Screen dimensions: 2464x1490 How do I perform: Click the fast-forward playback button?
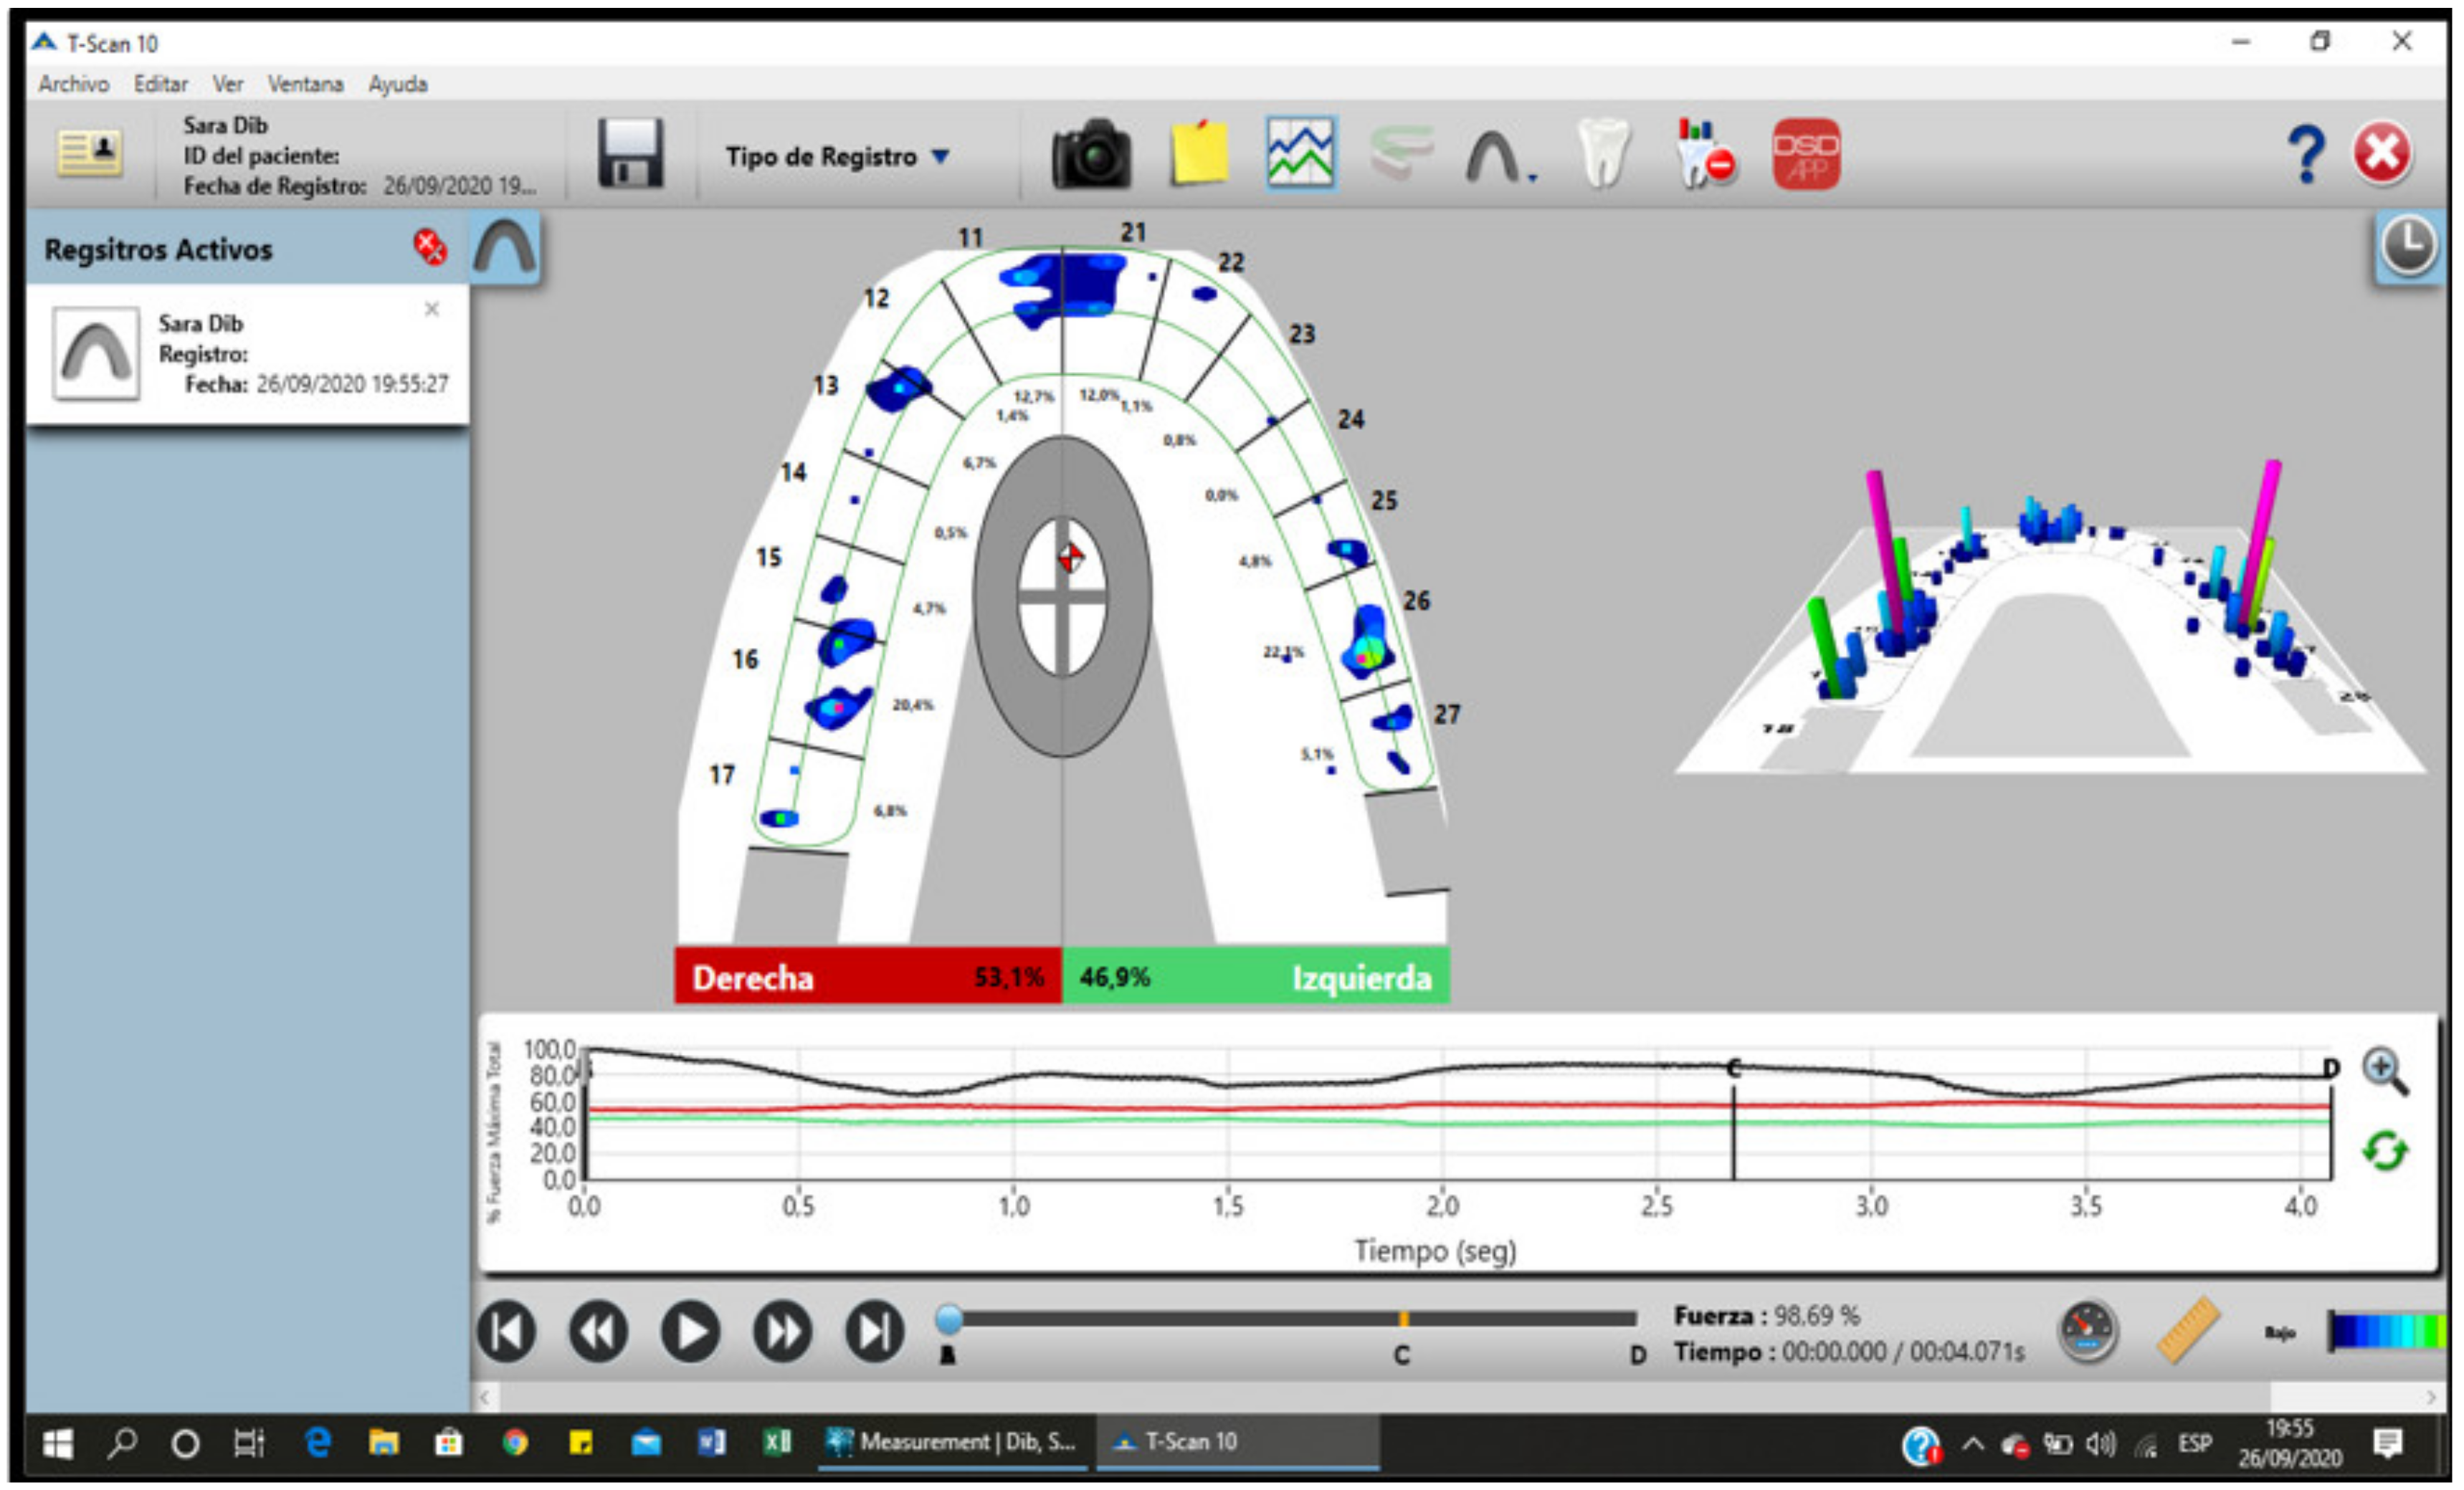pyautogui.click(x=783, y=1332)
